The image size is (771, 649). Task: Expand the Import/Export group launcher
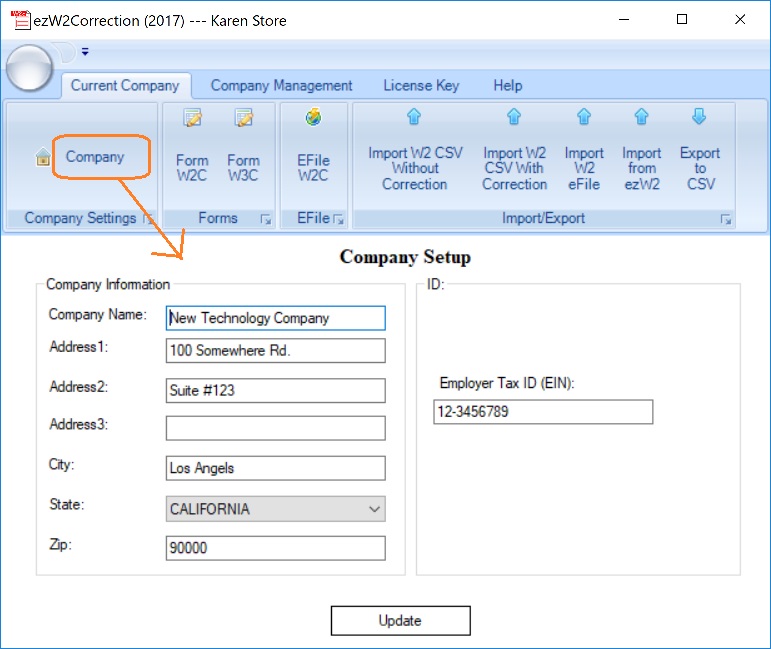point(726,219)
